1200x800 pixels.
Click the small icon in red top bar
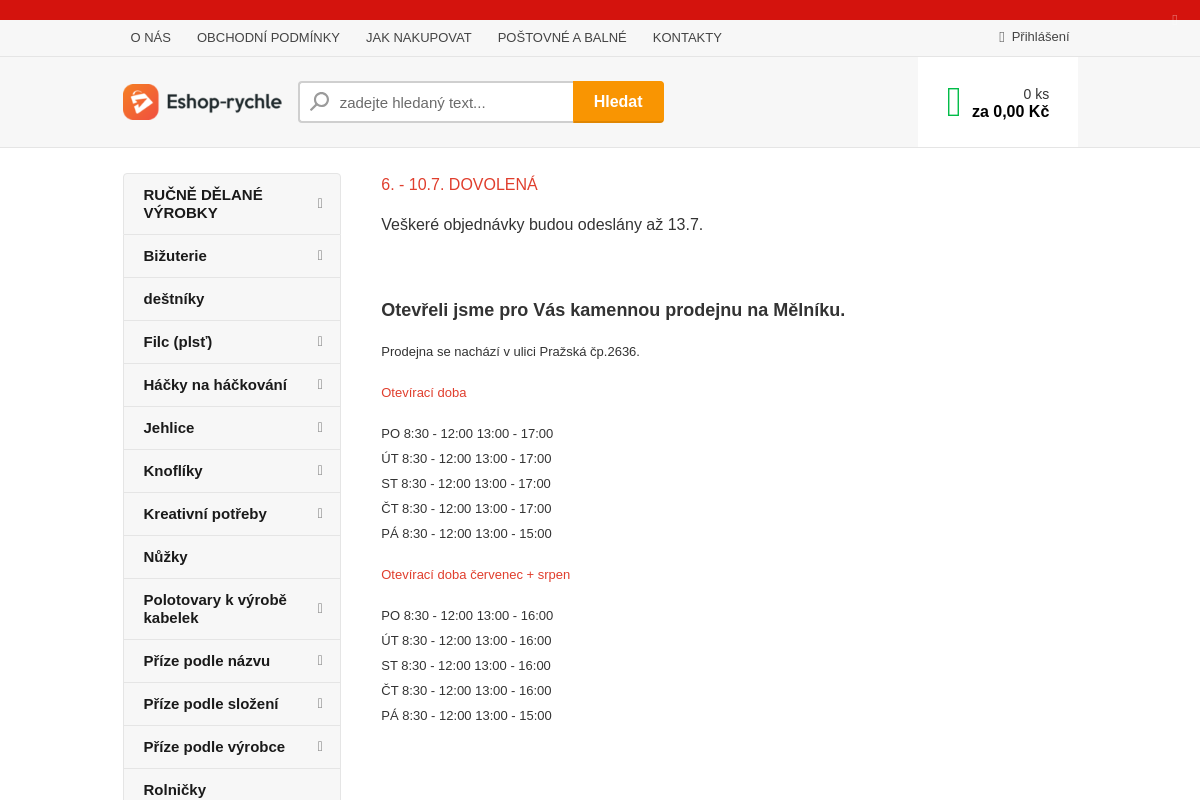[x=1174, y=18]
